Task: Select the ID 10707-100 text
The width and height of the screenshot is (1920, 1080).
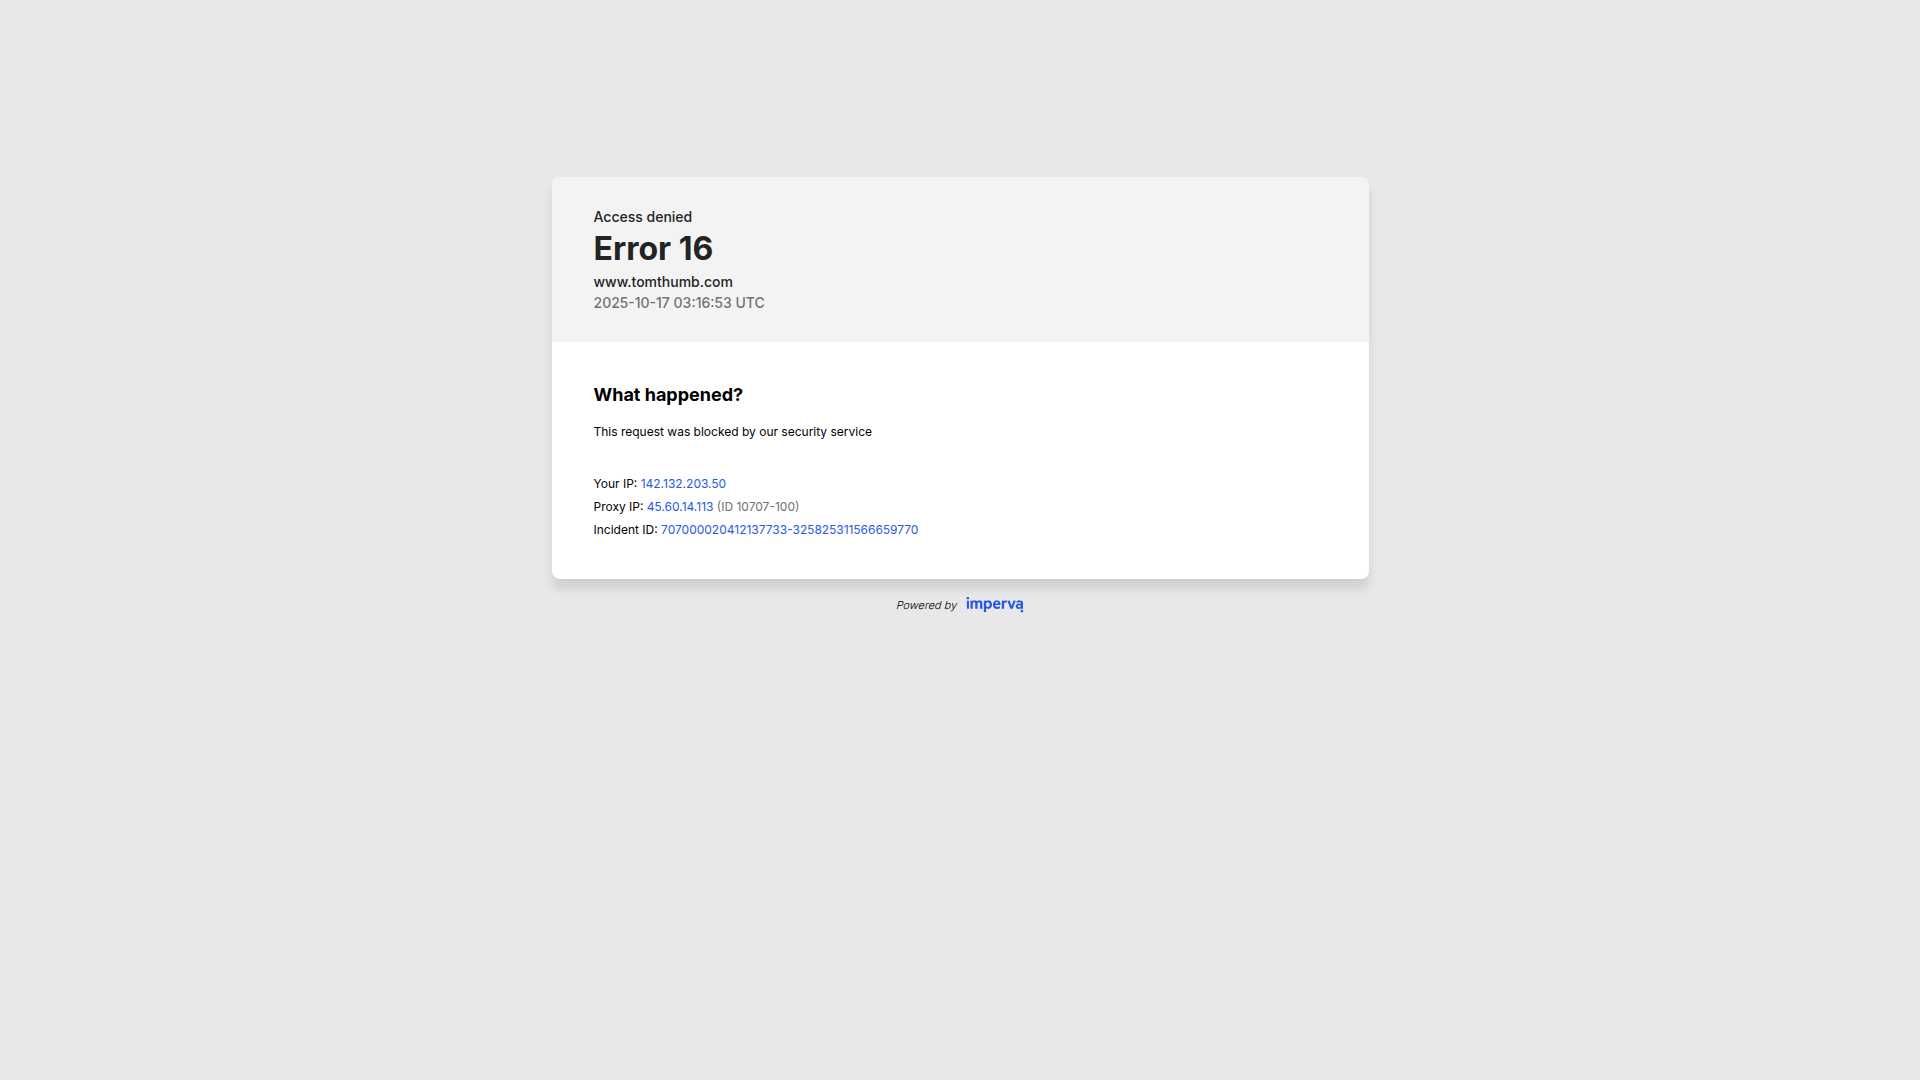Action: [x=758, y=506]
